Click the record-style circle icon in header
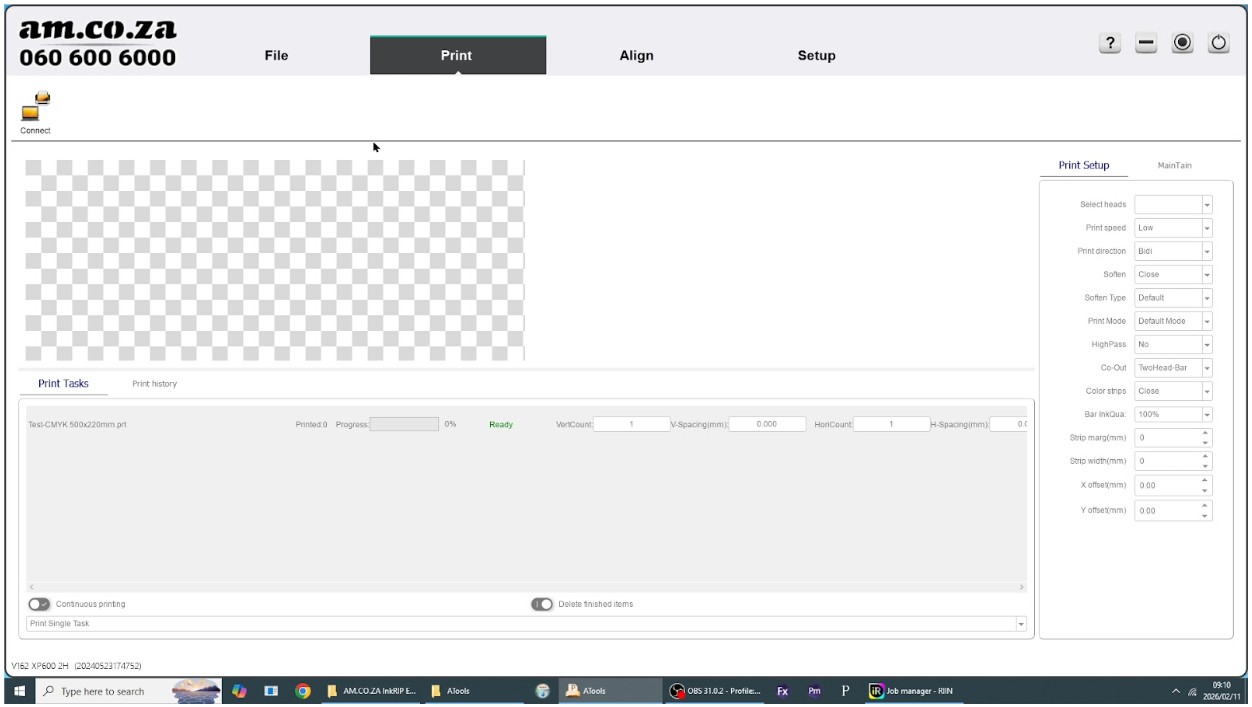 pyautogui.click(x=1182, y=44)
